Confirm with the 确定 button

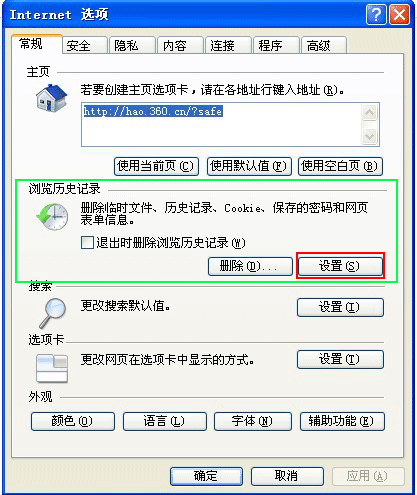[x=206, y=476]
